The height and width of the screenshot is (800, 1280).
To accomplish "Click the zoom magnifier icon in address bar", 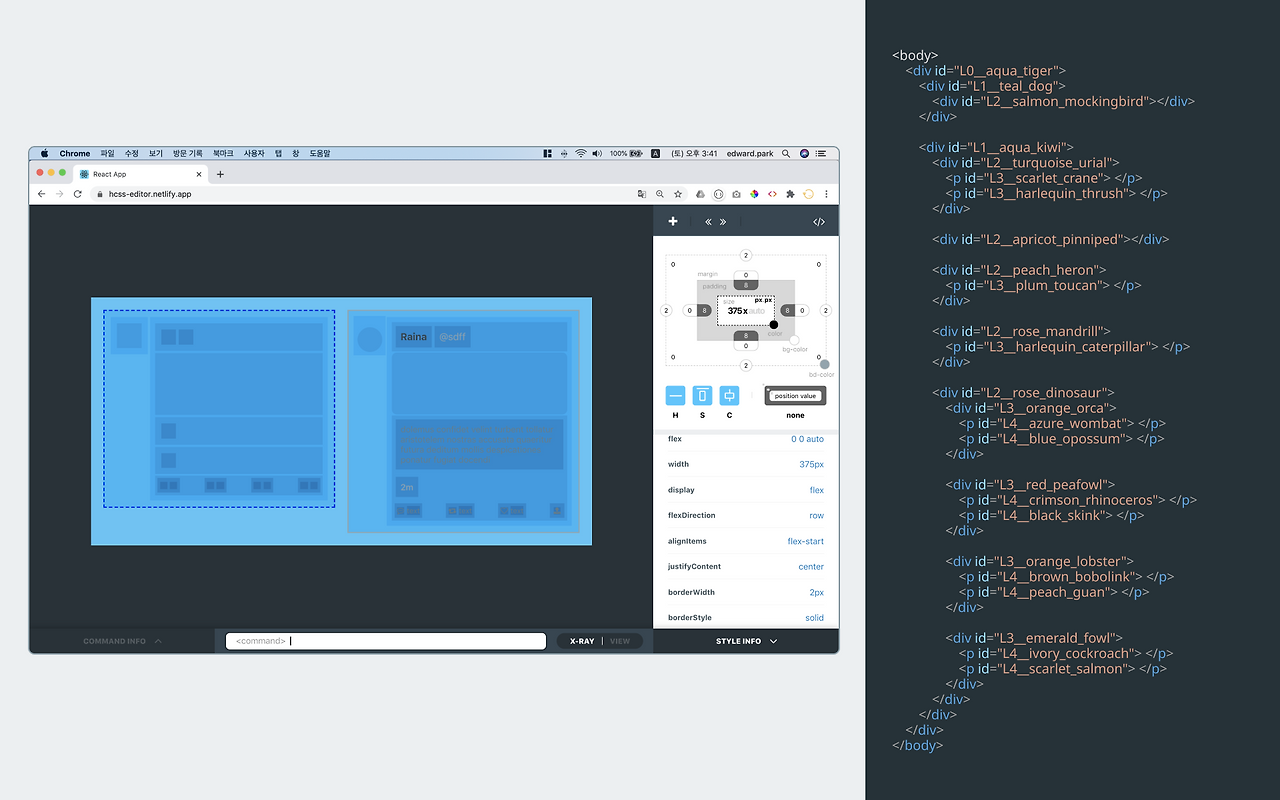I will coord(660,194).
